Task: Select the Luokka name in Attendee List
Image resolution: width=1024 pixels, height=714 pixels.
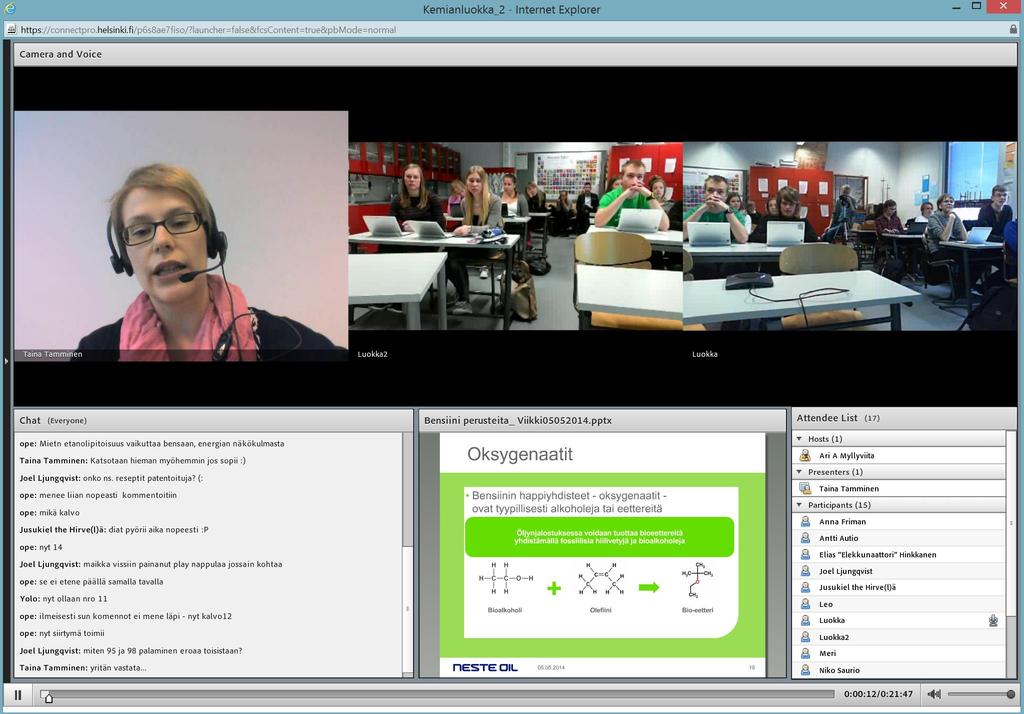Action: [x=832, y=621]
